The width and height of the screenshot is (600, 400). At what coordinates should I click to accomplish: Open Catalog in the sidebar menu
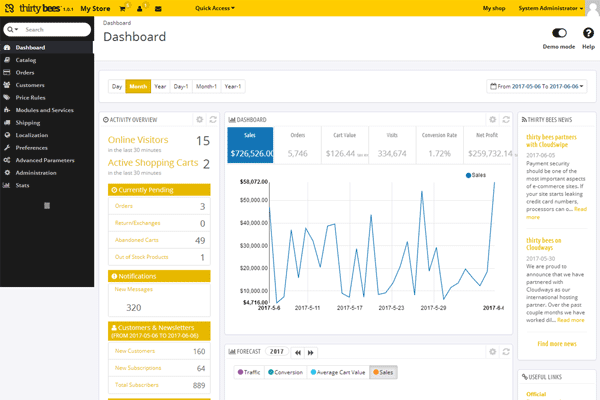pyautogui.click(x=26, y=60)
